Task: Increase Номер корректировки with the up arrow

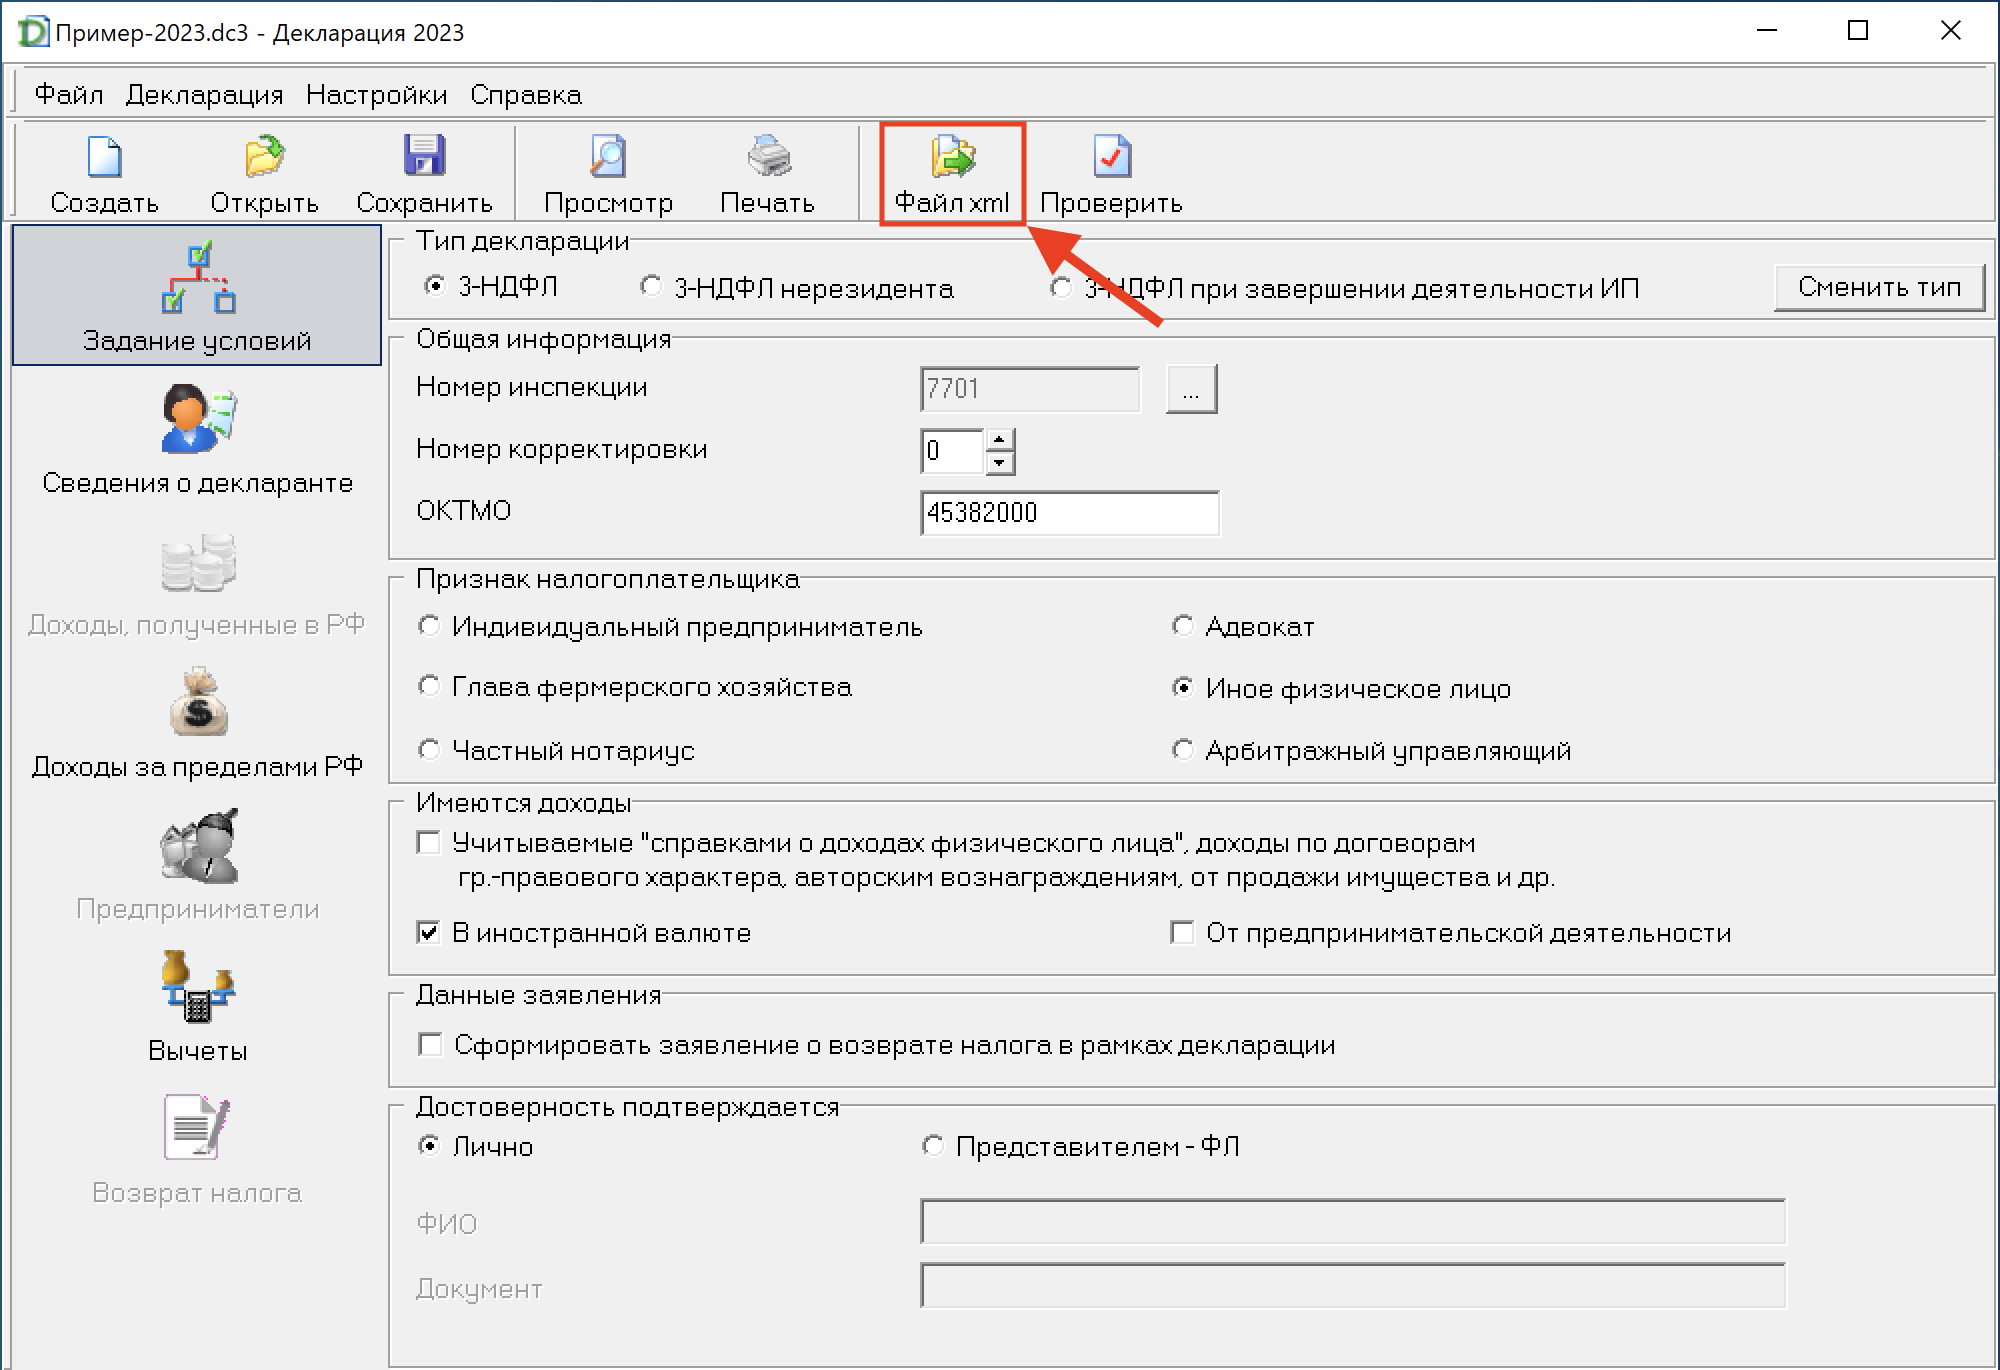Action: (x=999, y=439)
